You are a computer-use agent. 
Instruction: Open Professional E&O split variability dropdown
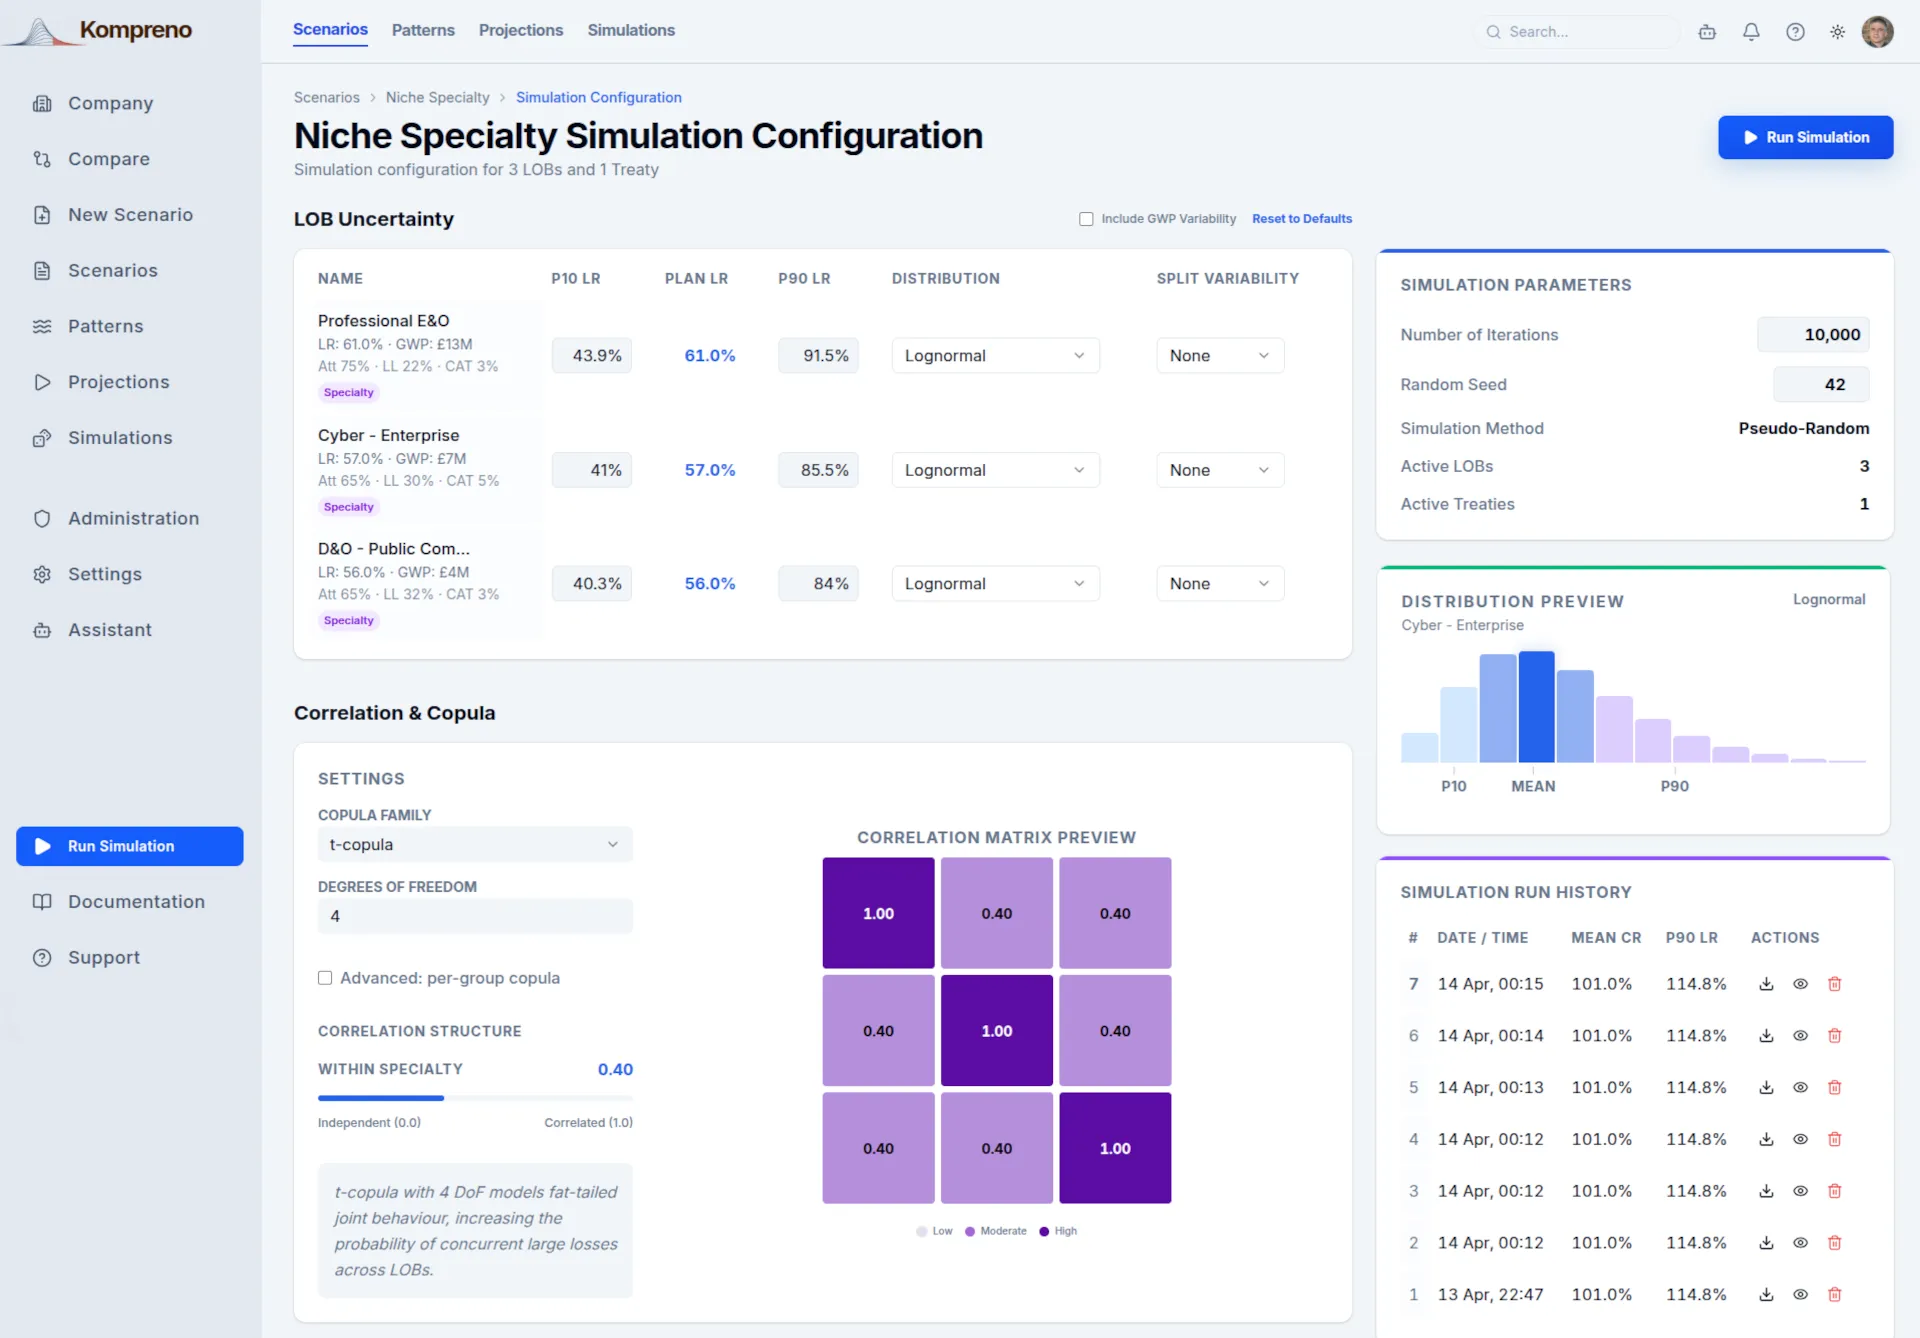click(x=1220, y=356)
